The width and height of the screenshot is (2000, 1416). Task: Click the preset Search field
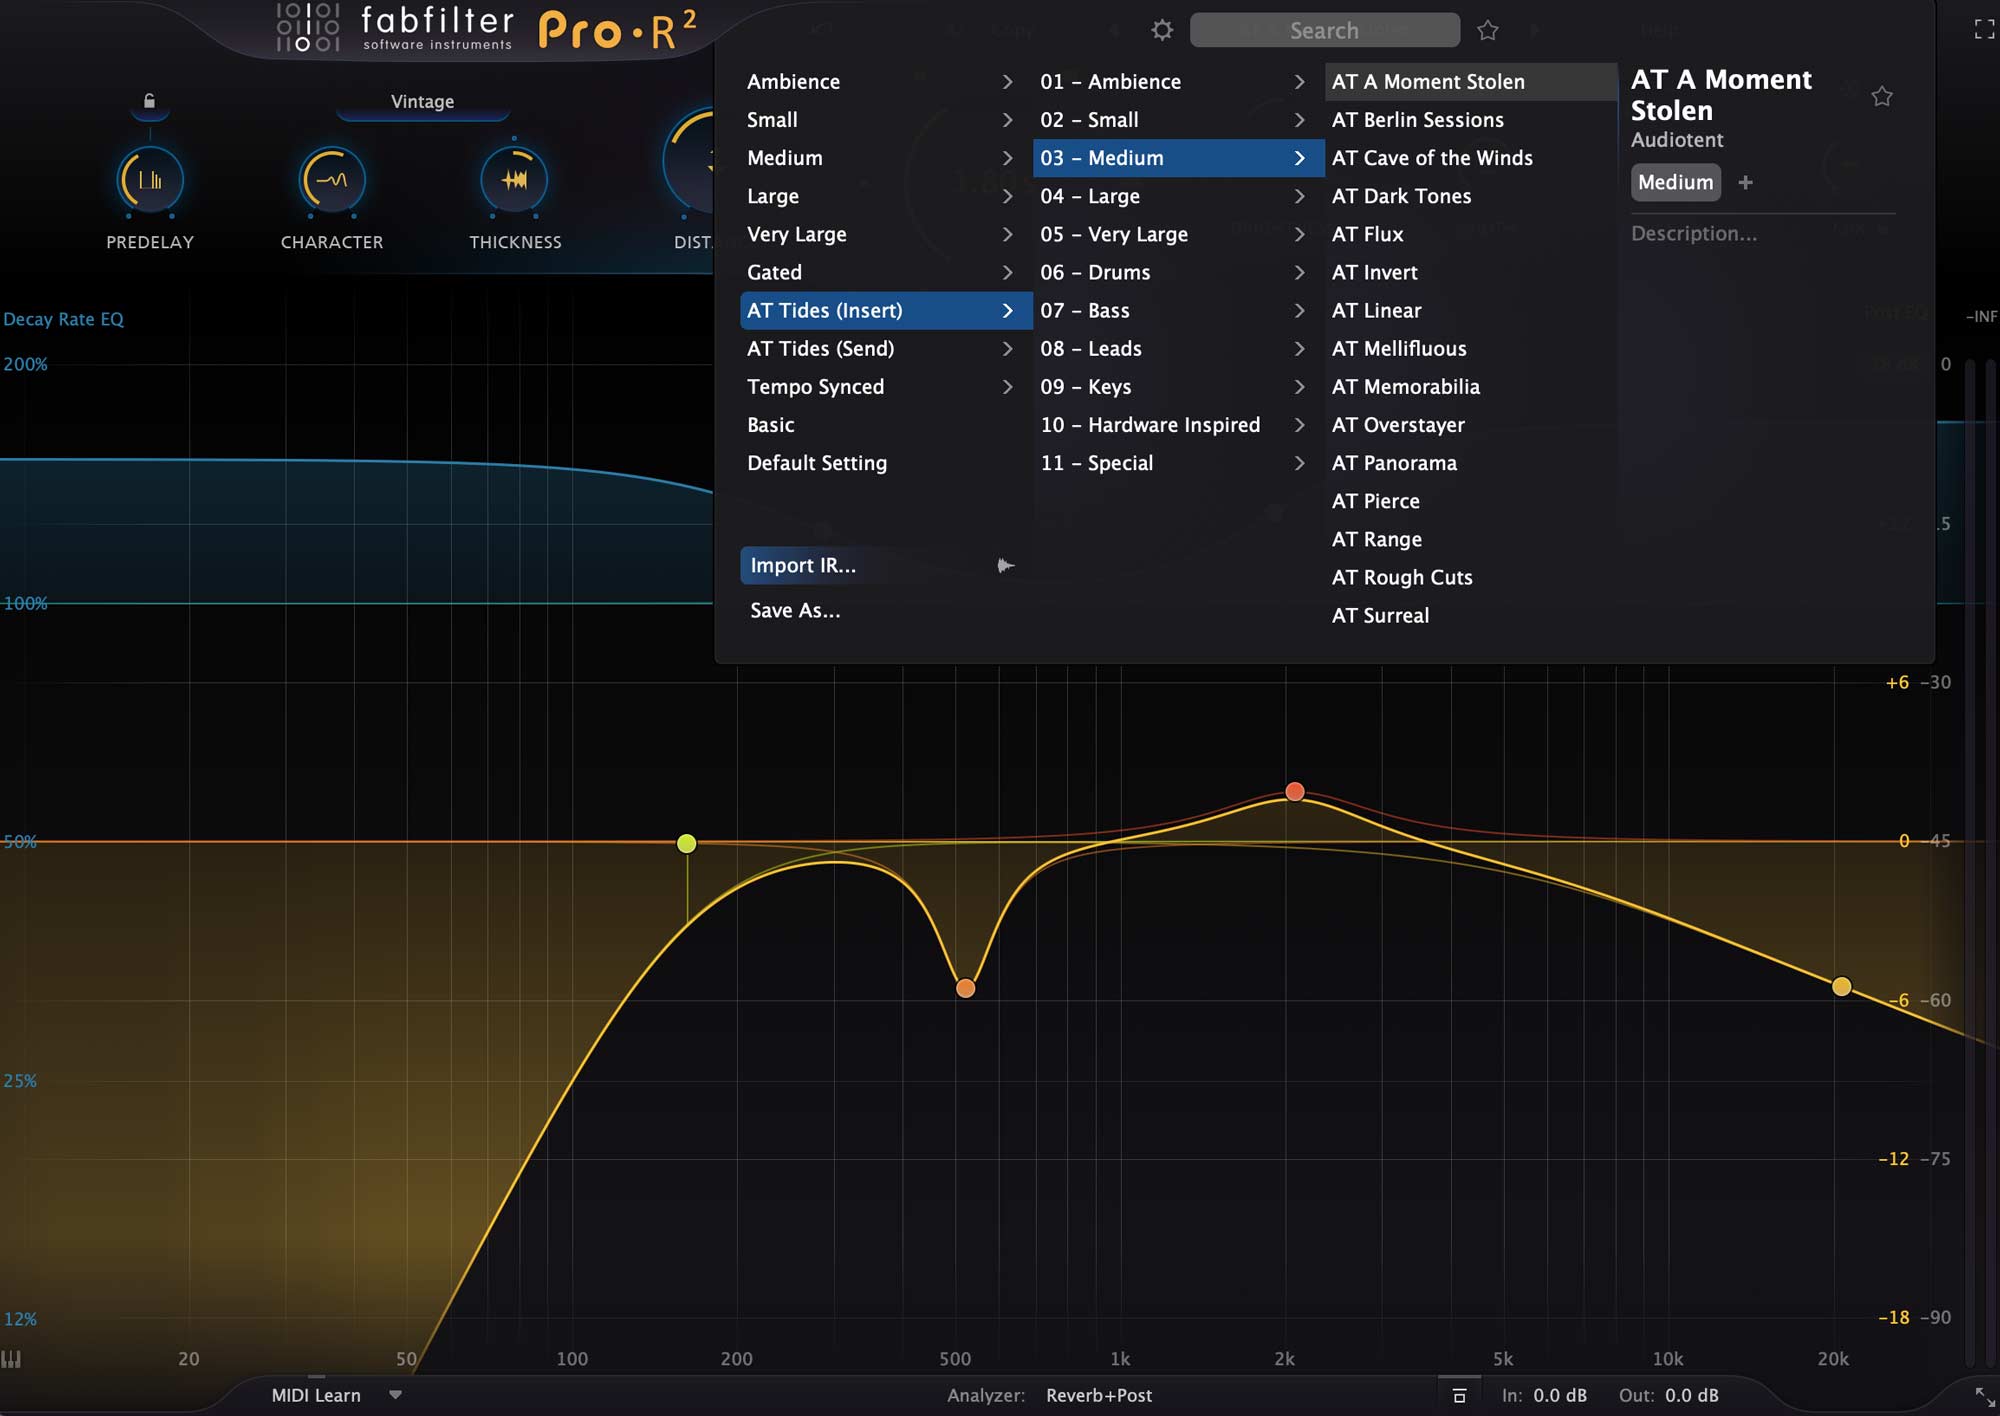(x=1324, y=30)
